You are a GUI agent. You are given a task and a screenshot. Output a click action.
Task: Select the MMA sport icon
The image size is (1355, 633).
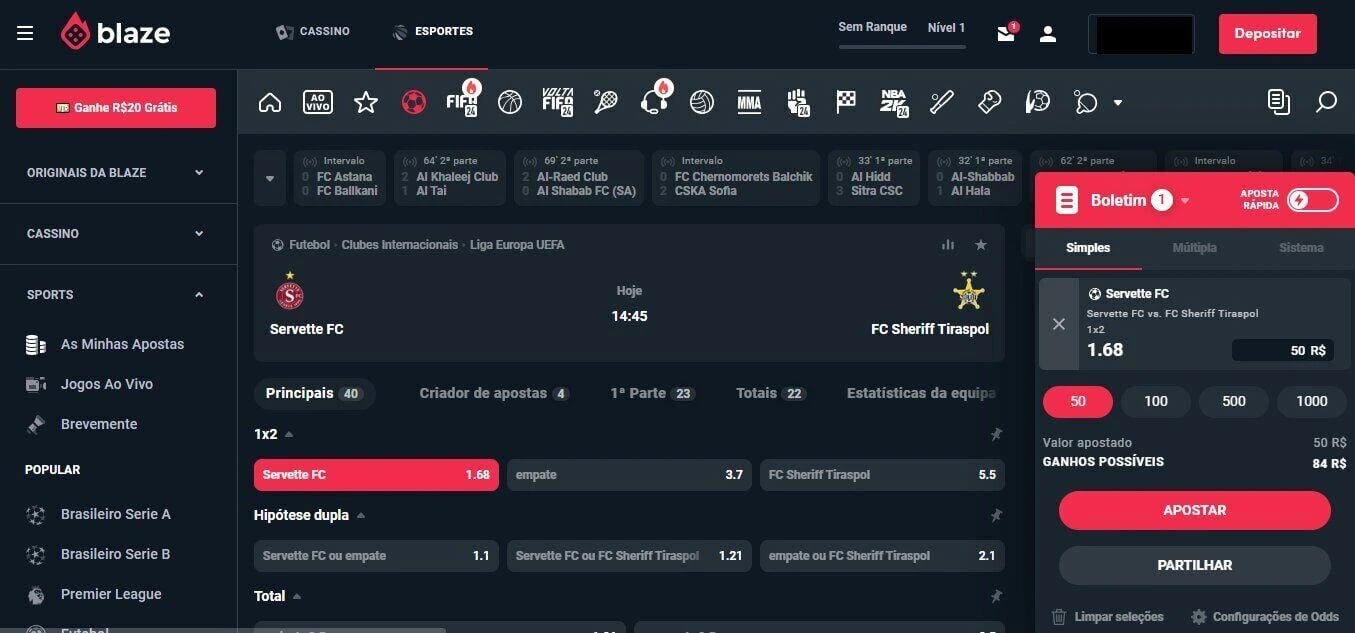tap(749, 102)
